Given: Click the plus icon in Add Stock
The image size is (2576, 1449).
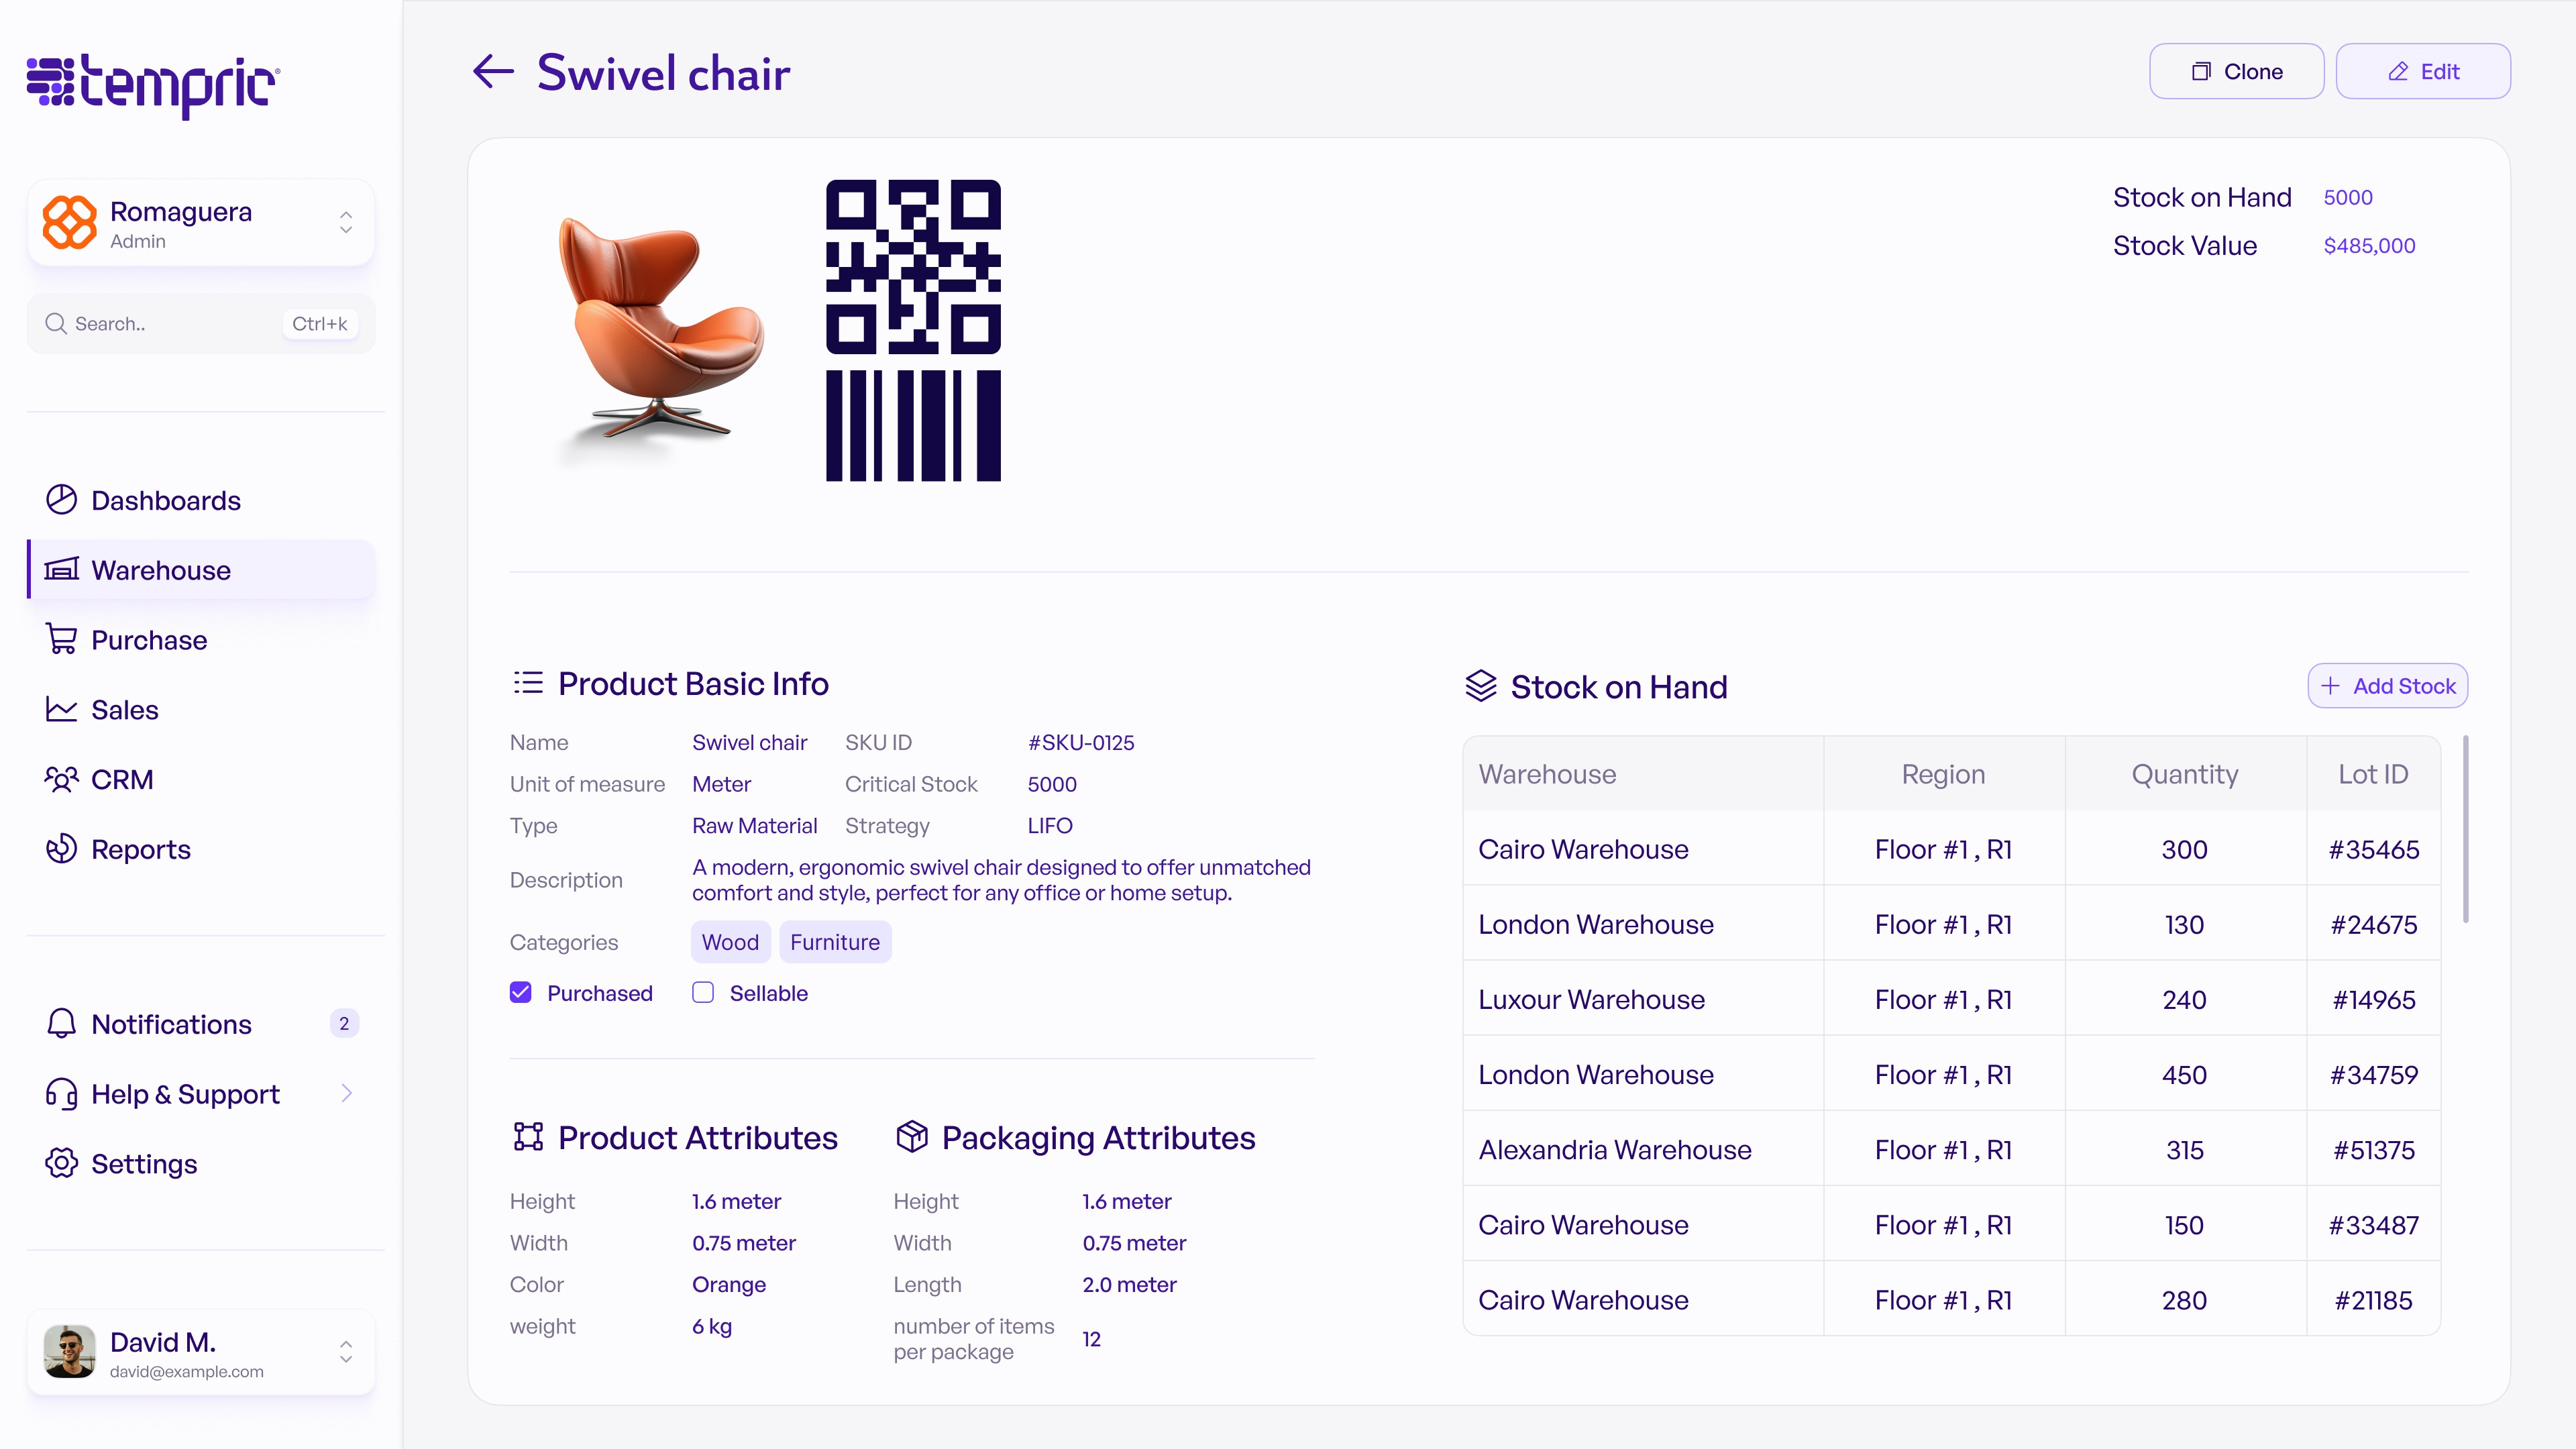Looking at the screenshot, I should [2330, 686].
